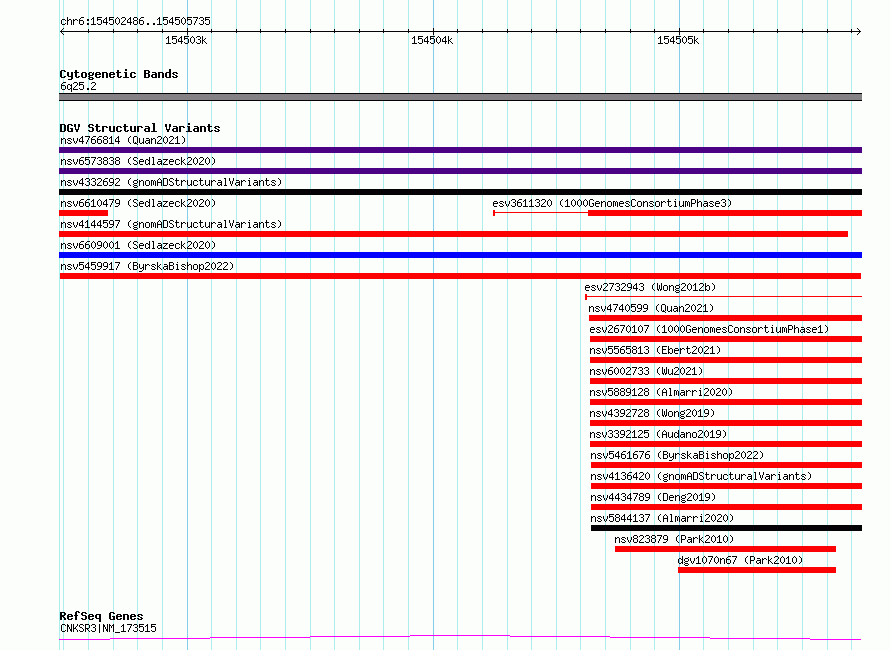The height and width of the screenshot is (650, 890).
Task: Click the left arrow of the ruler
Action: 62,31
